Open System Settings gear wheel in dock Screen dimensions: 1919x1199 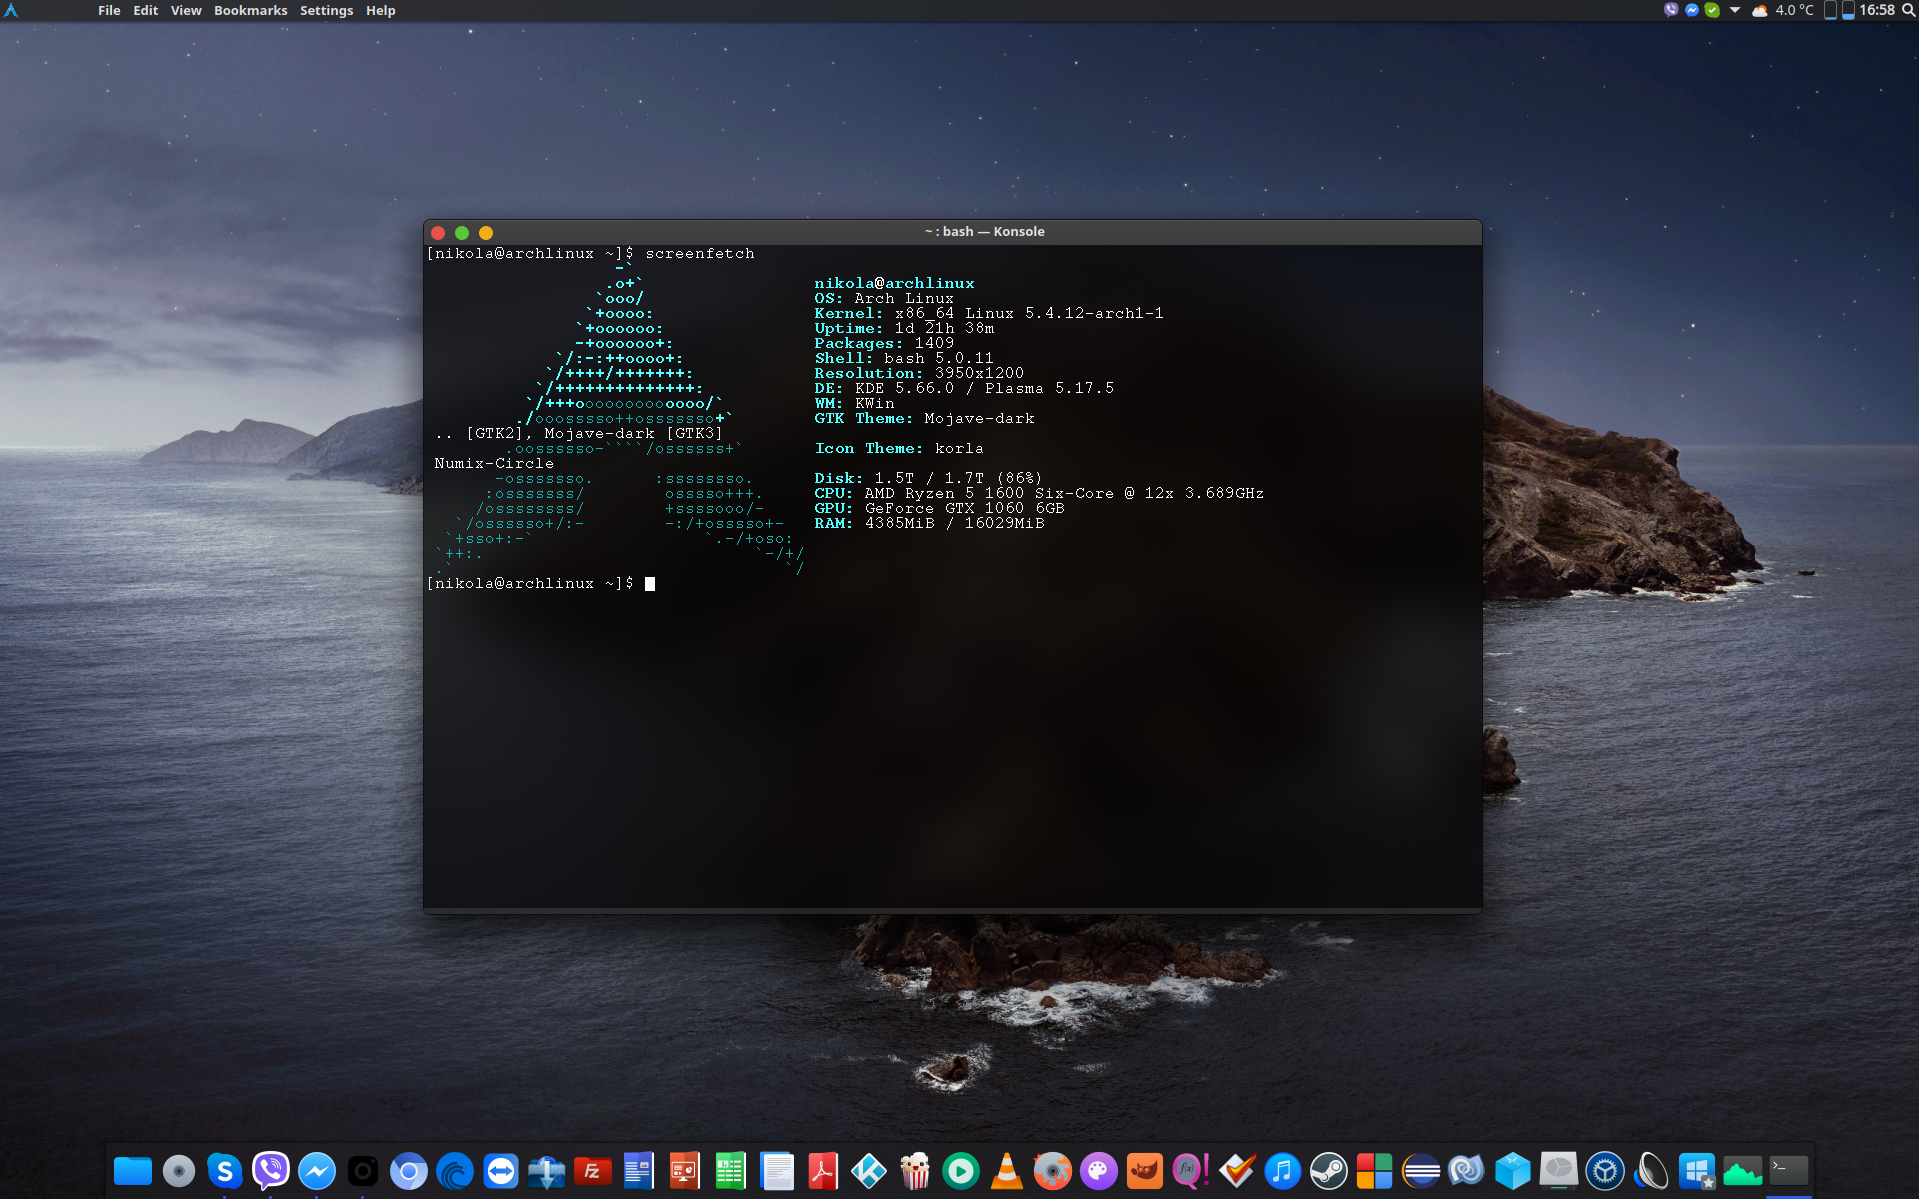[x=1605, y=1171]
